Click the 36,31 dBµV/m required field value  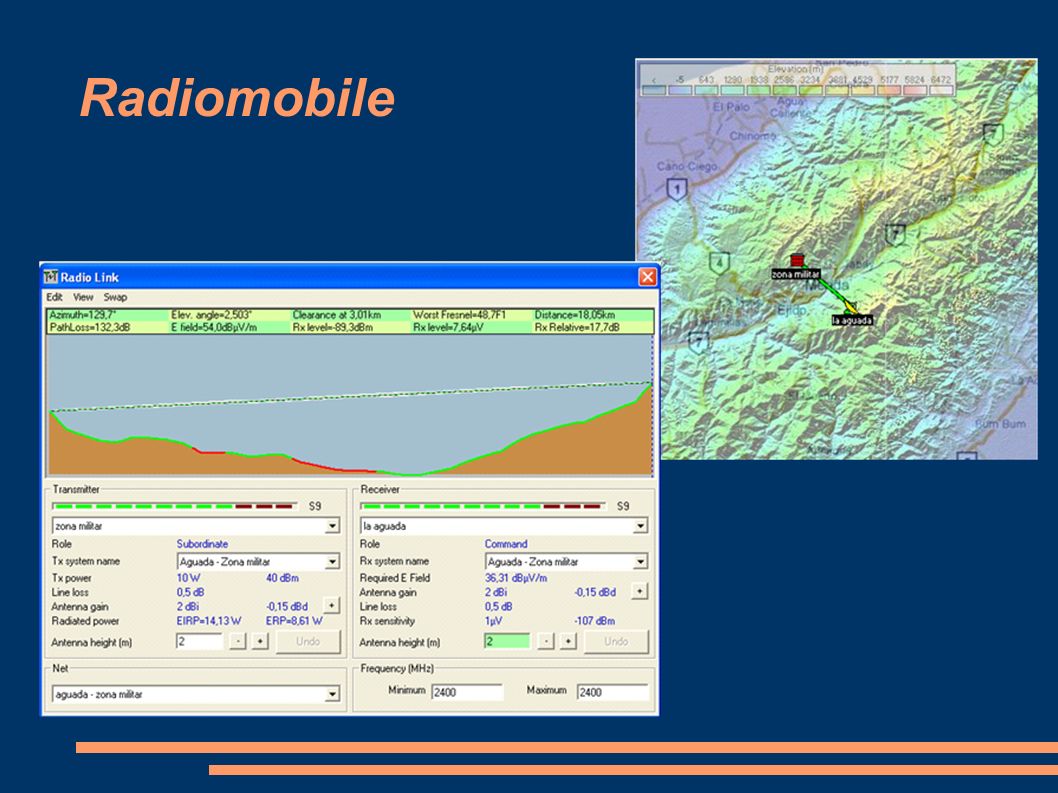tap(516, 578)
